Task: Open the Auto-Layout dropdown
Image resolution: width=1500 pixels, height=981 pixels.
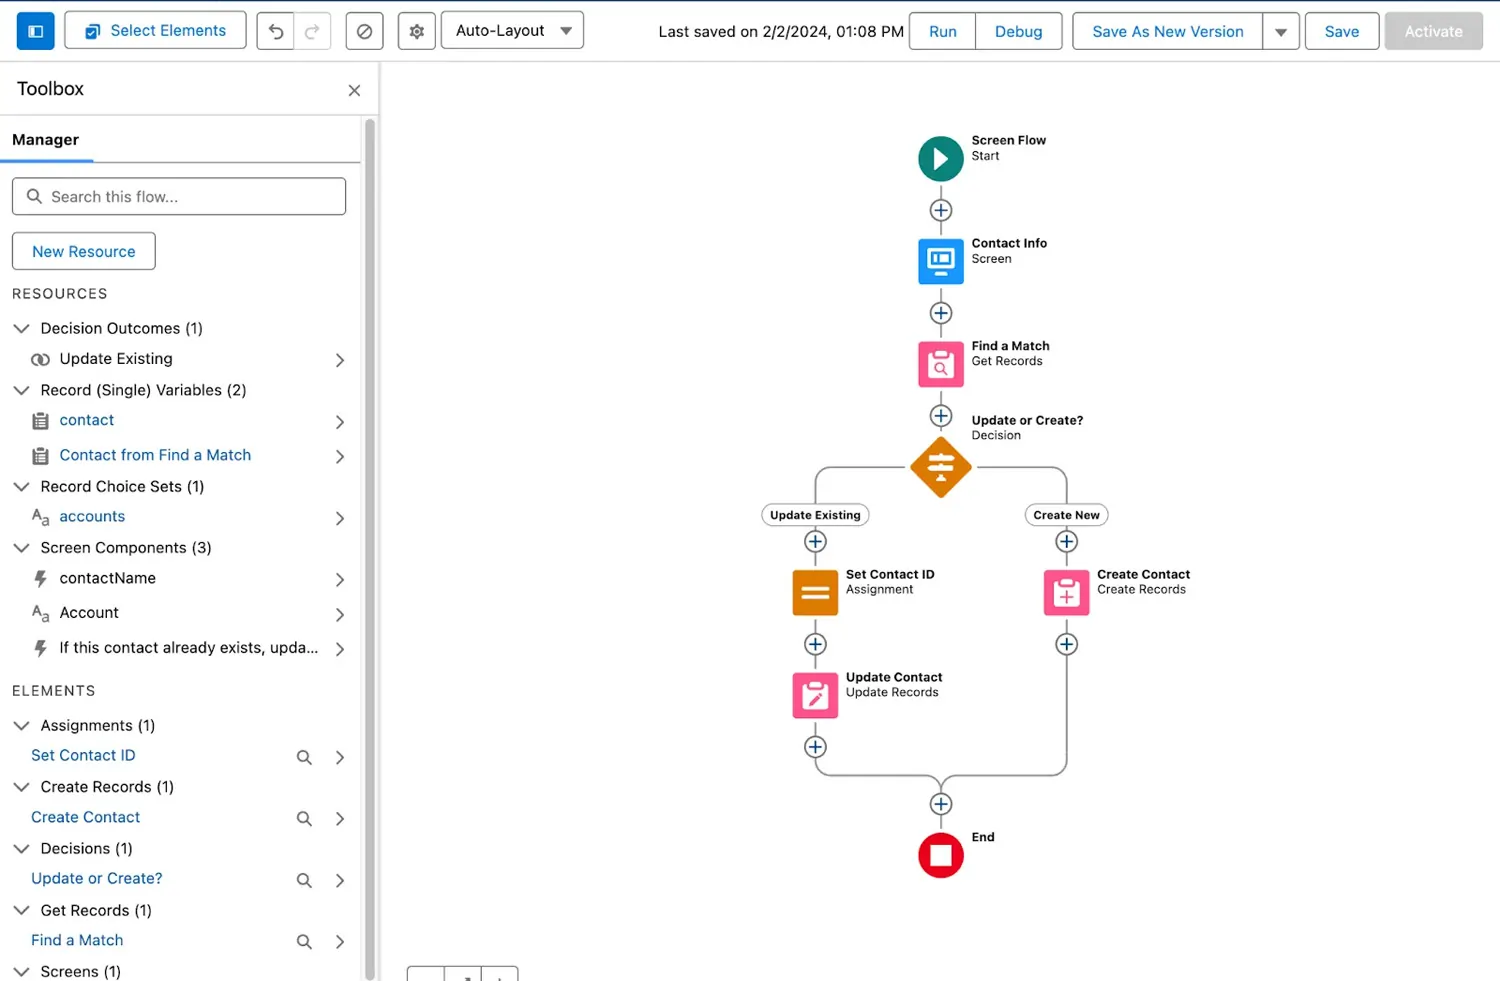Action: (x=512, y=31)
